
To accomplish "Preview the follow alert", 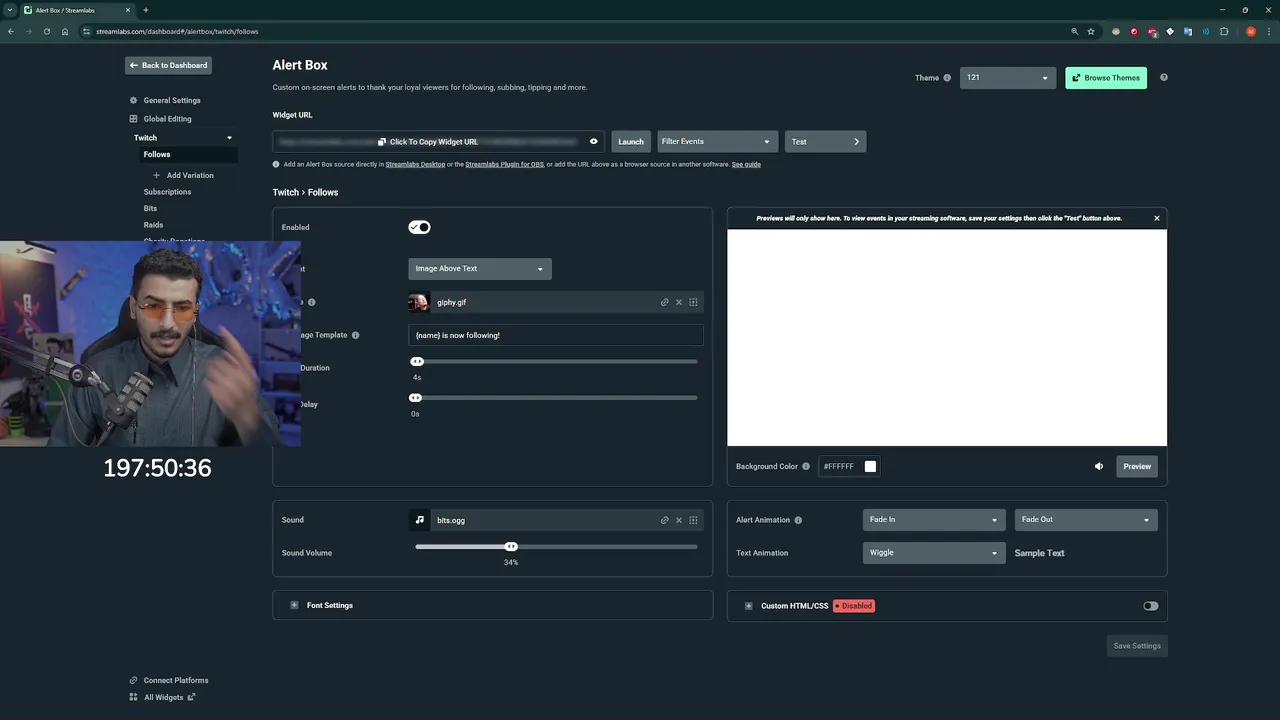I will pos(1137,466).
